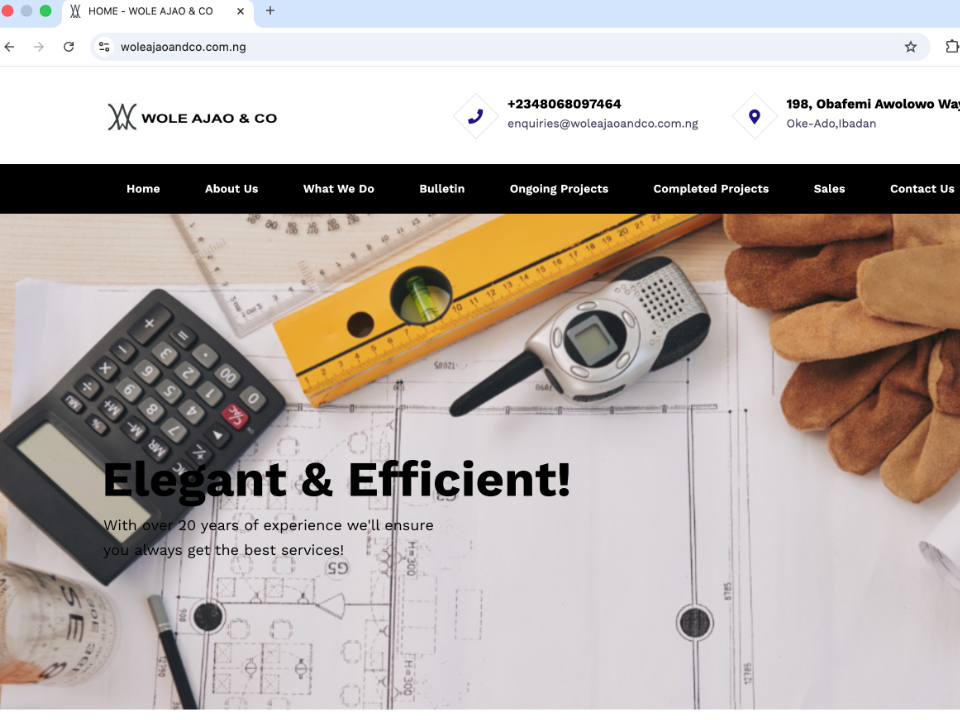This screenshot has height=720, width=960.
Task: Click the phone icon in header
Action: coord(476,116)
